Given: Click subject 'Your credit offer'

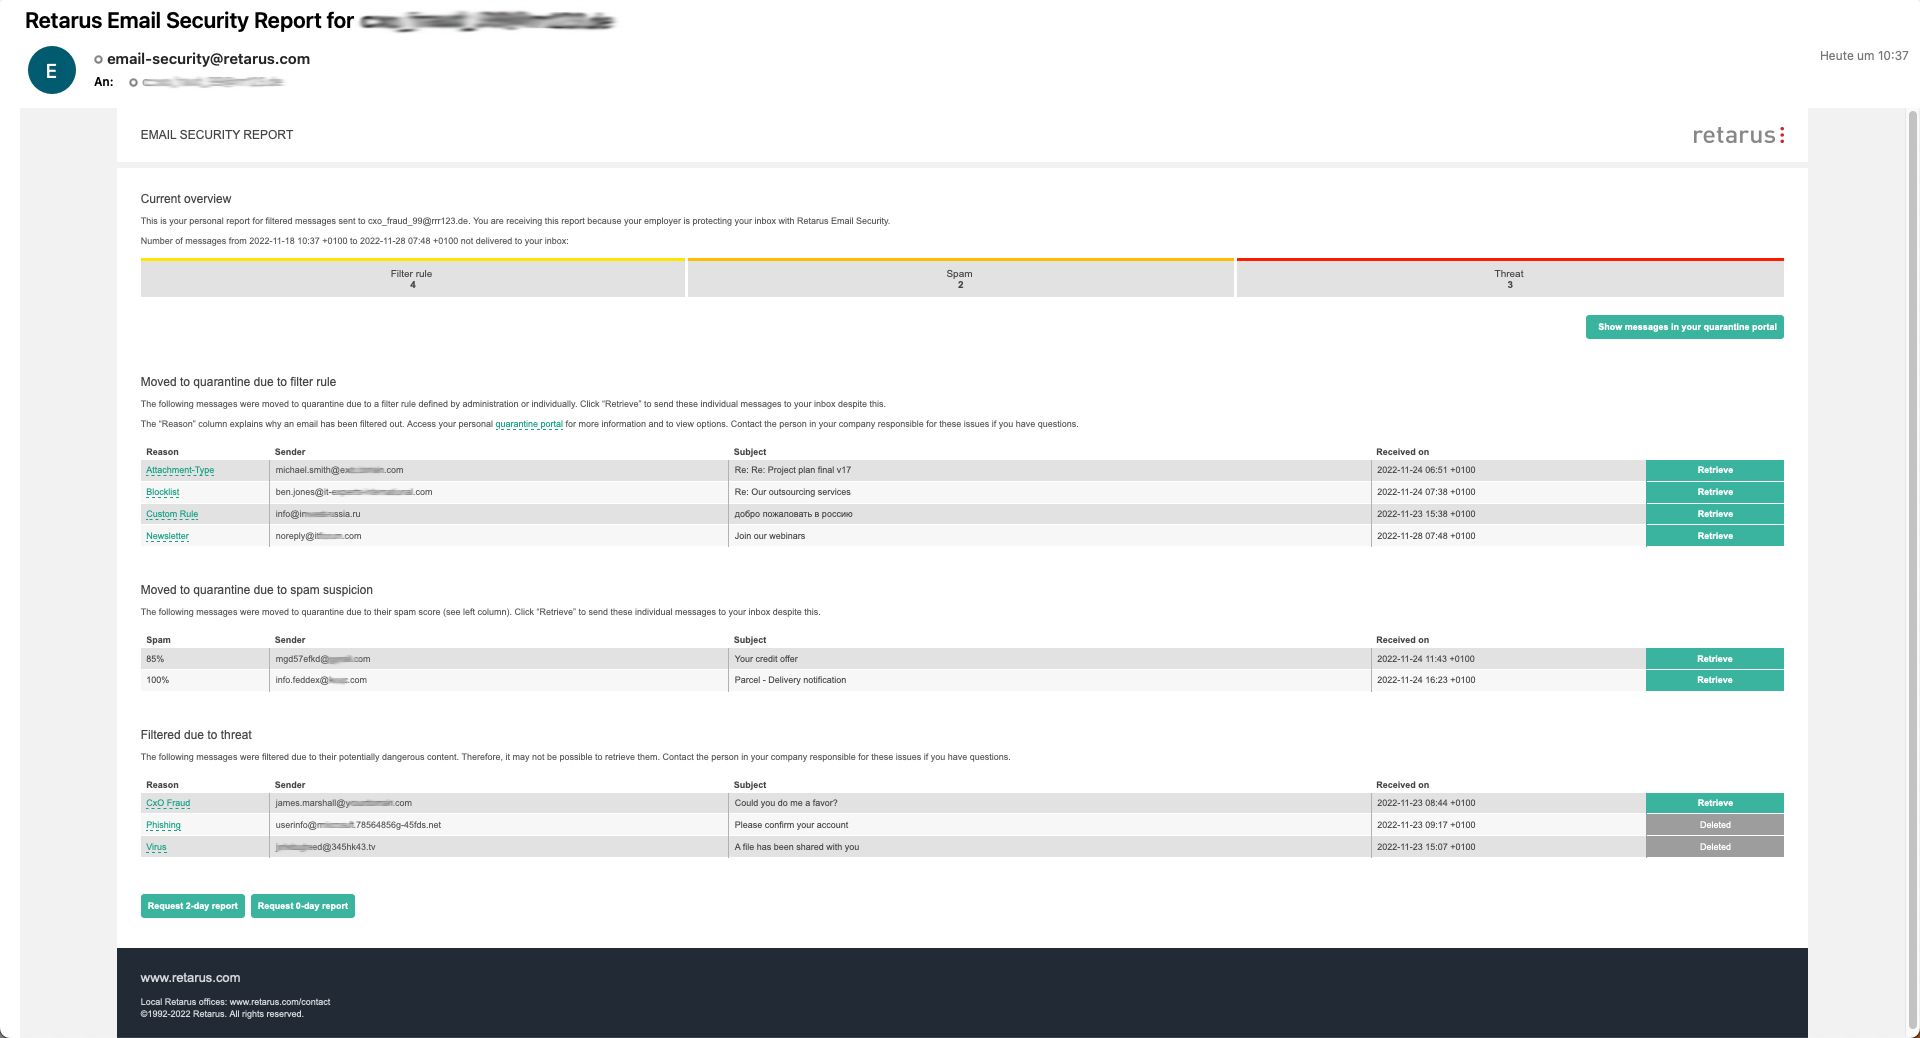Looking at the screenshot, I should click(767, 659).
